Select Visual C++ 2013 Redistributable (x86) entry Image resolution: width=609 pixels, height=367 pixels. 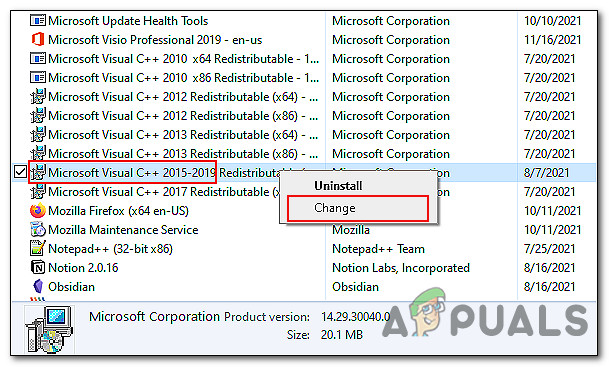coord(183,154)
